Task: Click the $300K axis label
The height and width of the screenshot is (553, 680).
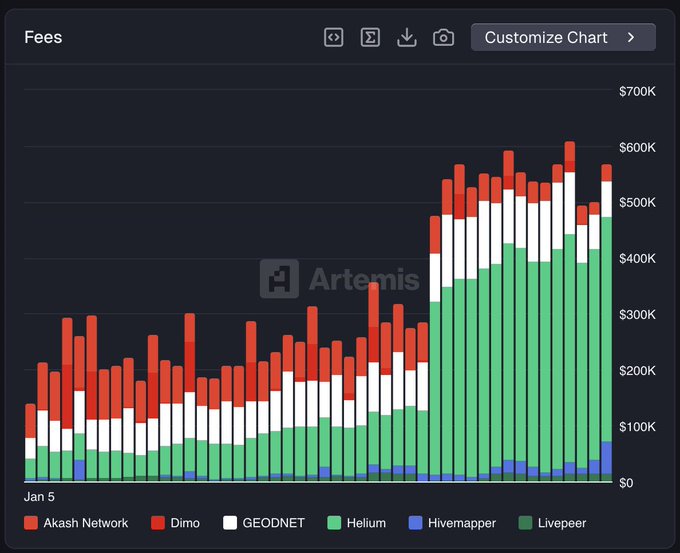Action: 638,314
